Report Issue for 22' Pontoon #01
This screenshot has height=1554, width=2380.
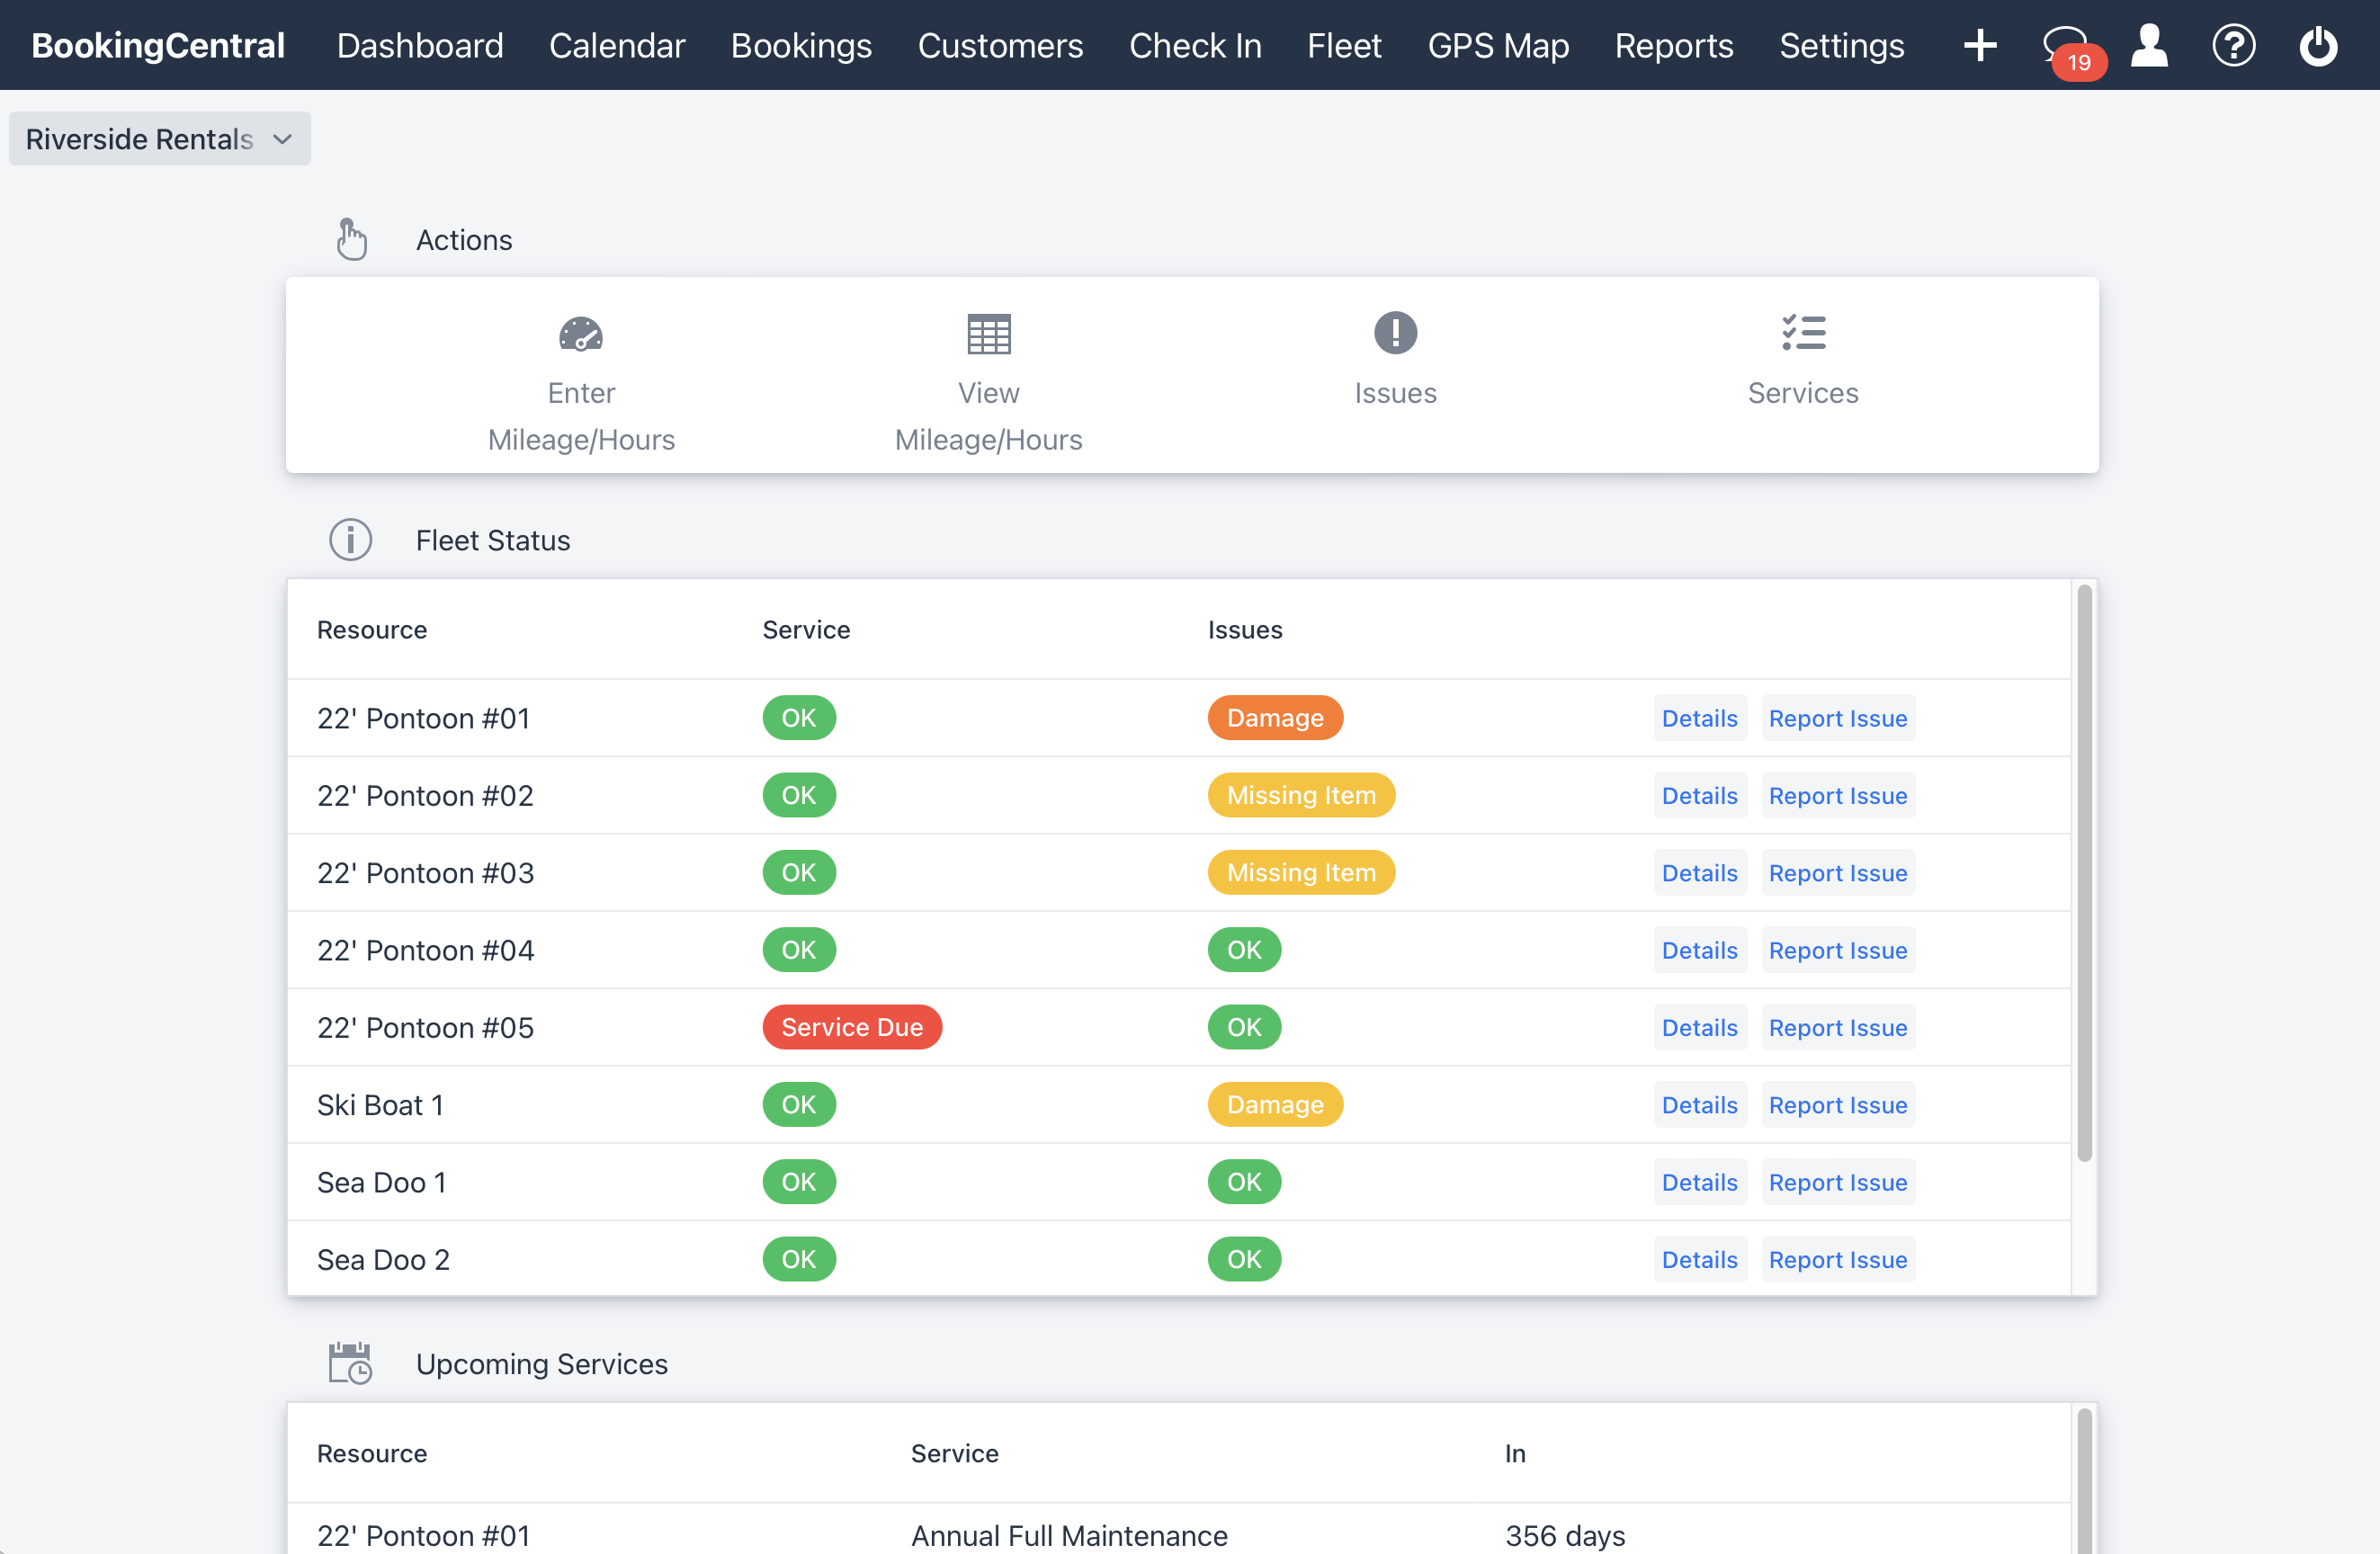[x=1838, y=718]
